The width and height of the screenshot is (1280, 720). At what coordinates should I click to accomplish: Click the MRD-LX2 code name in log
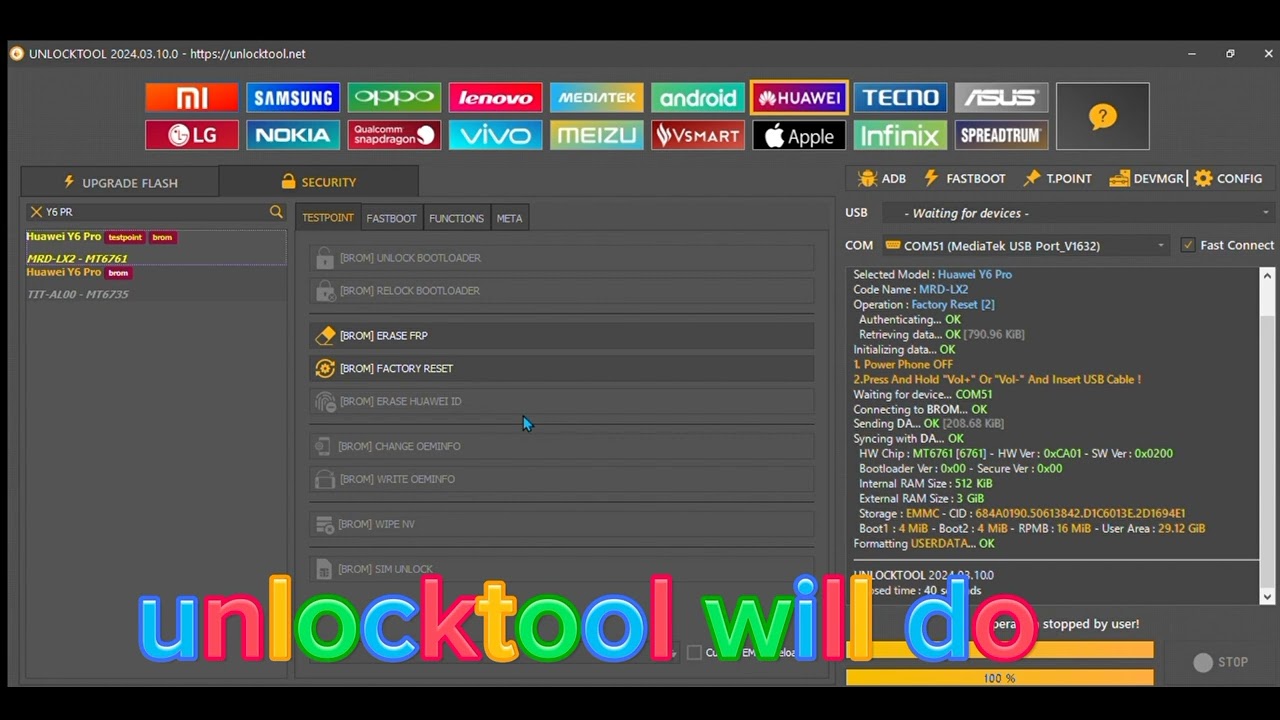point(943,289)
